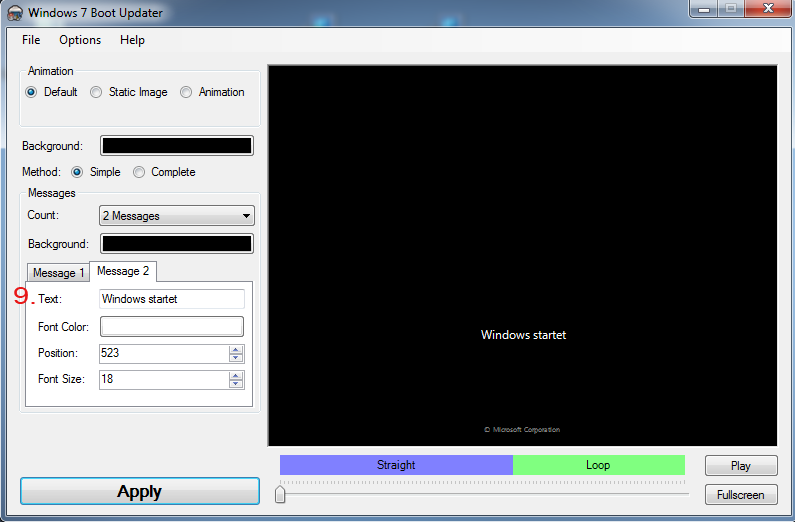Select the Default animation radio button

tap(31, 92)
